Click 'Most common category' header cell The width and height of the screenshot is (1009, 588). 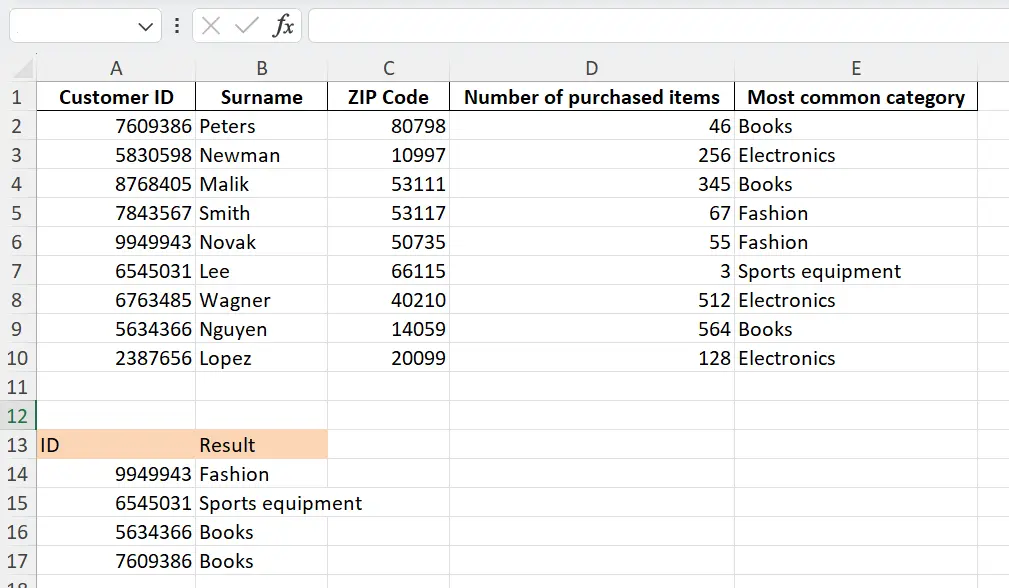(x=856, y=96)
